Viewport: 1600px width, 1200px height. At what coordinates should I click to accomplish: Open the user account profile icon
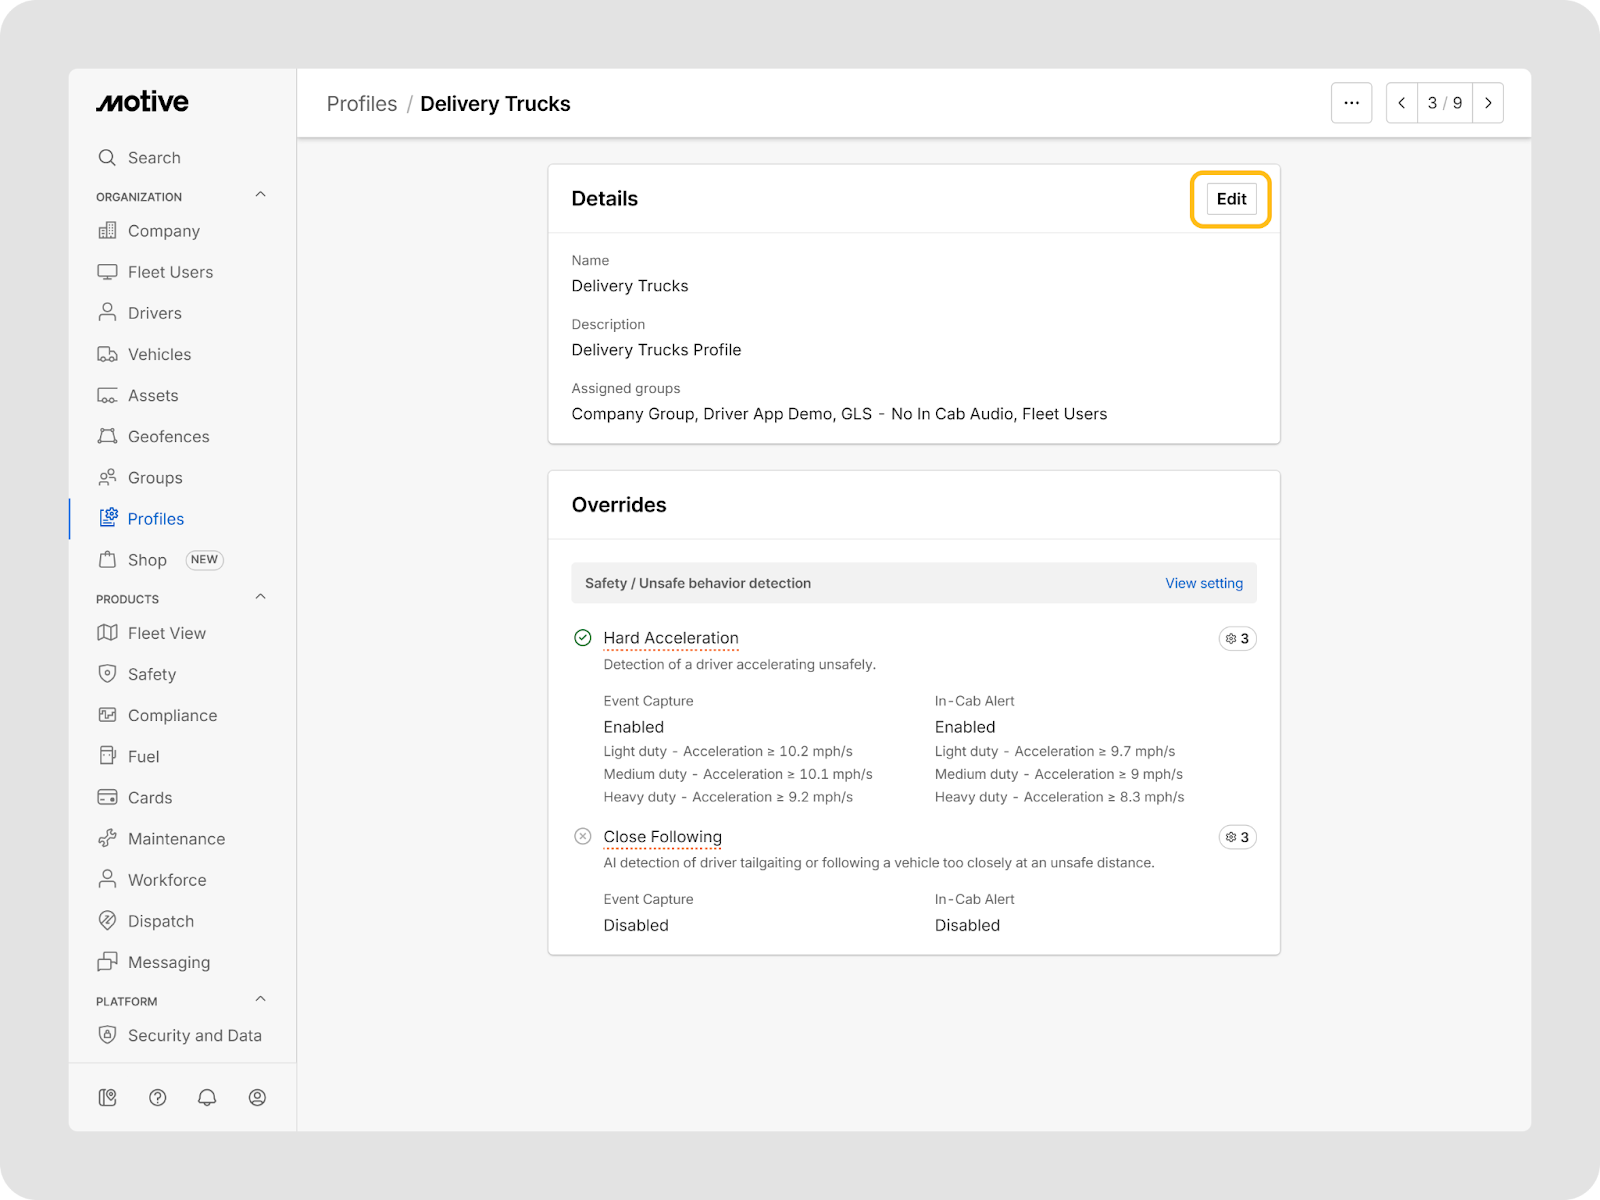tap(257, 1097)
